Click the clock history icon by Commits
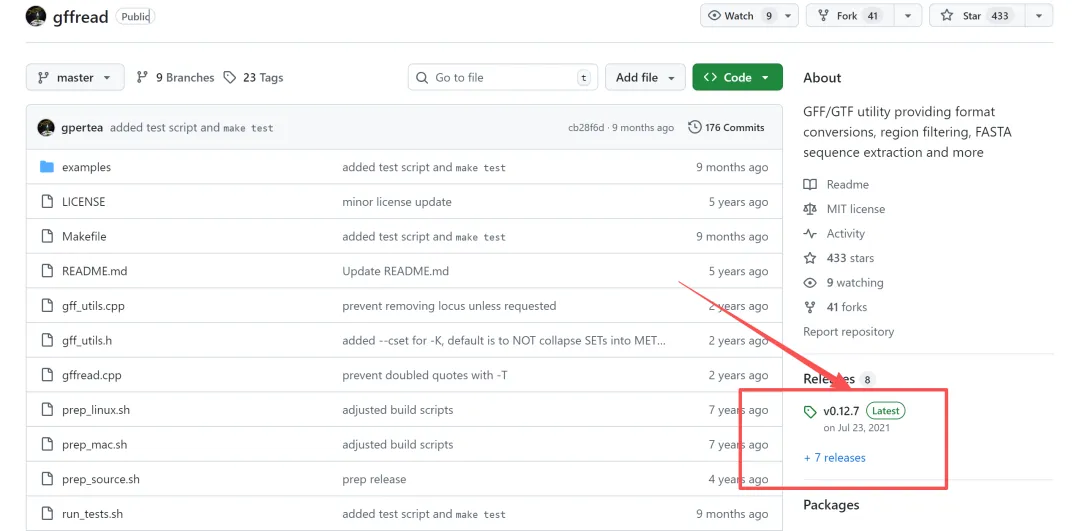The width and height of the screenshot is (1080, 531). point(695,127)
